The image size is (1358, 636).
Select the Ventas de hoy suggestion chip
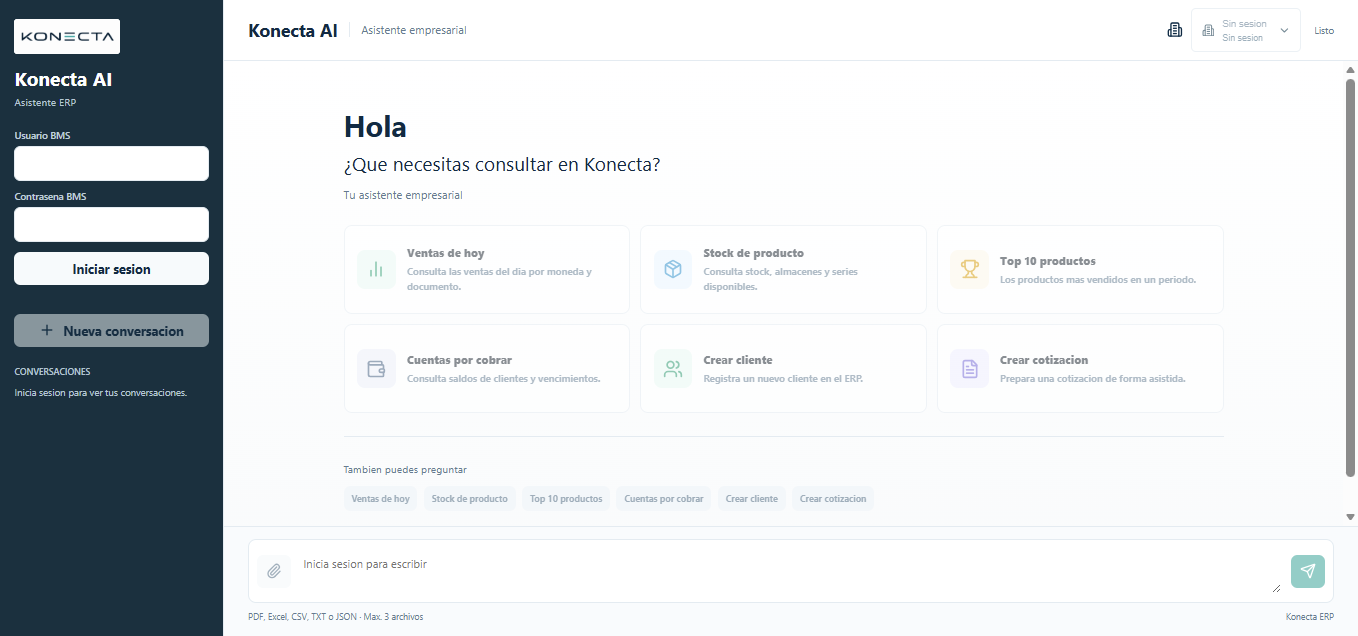380,498
